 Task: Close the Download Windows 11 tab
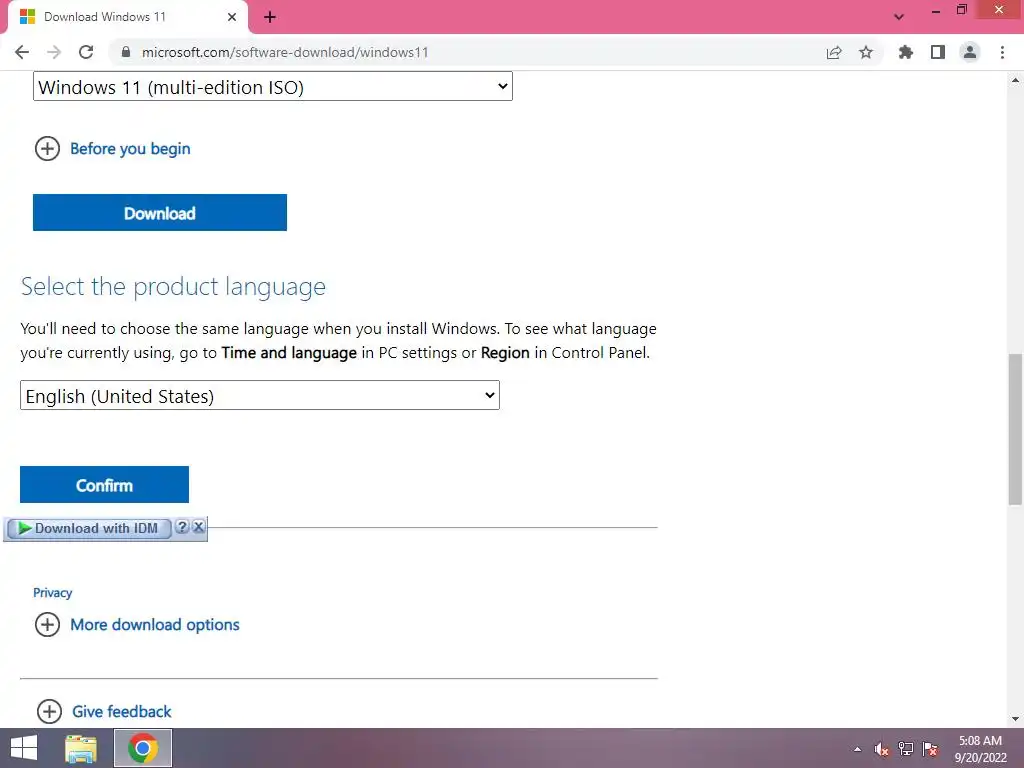[x=232, y=17]
